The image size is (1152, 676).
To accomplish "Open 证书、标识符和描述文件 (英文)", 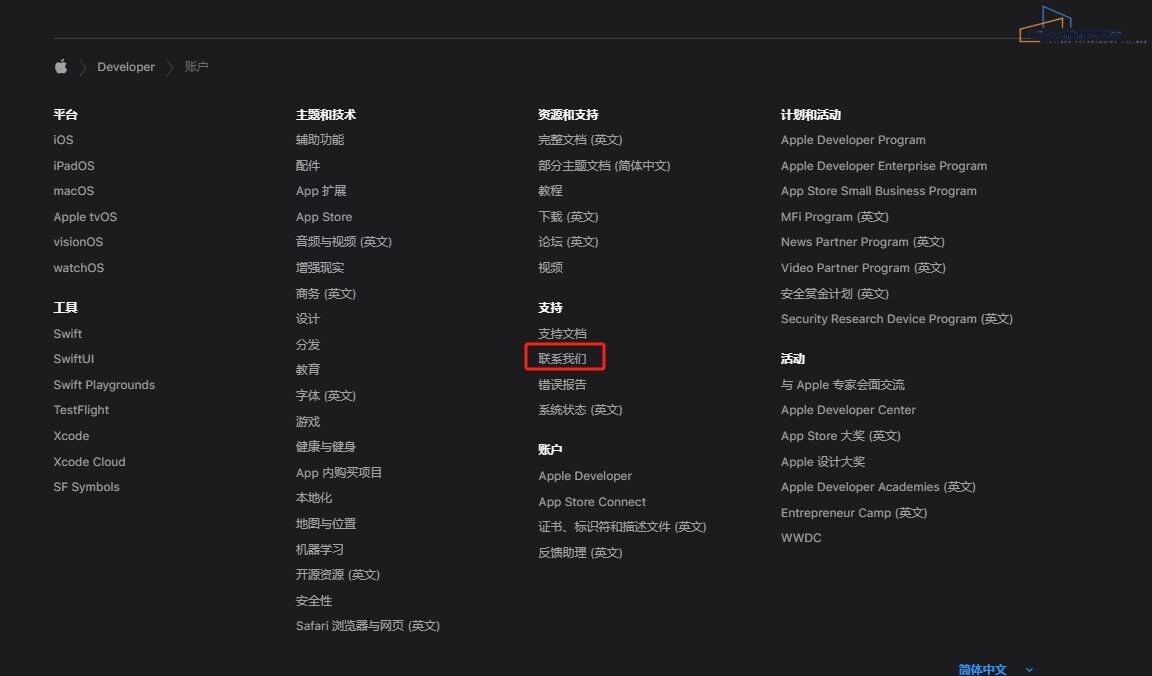I will click(622, 527).
